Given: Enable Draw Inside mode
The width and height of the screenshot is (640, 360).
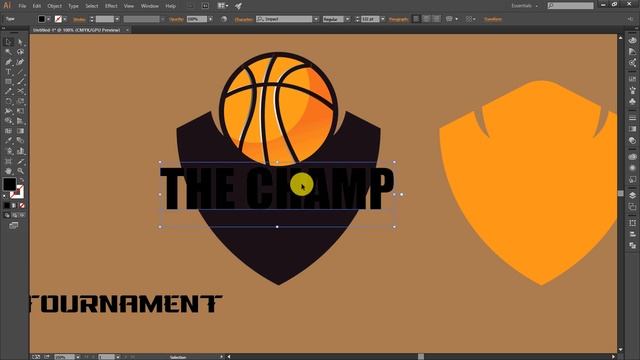Looking at the screenshot, I should point(22,215).
